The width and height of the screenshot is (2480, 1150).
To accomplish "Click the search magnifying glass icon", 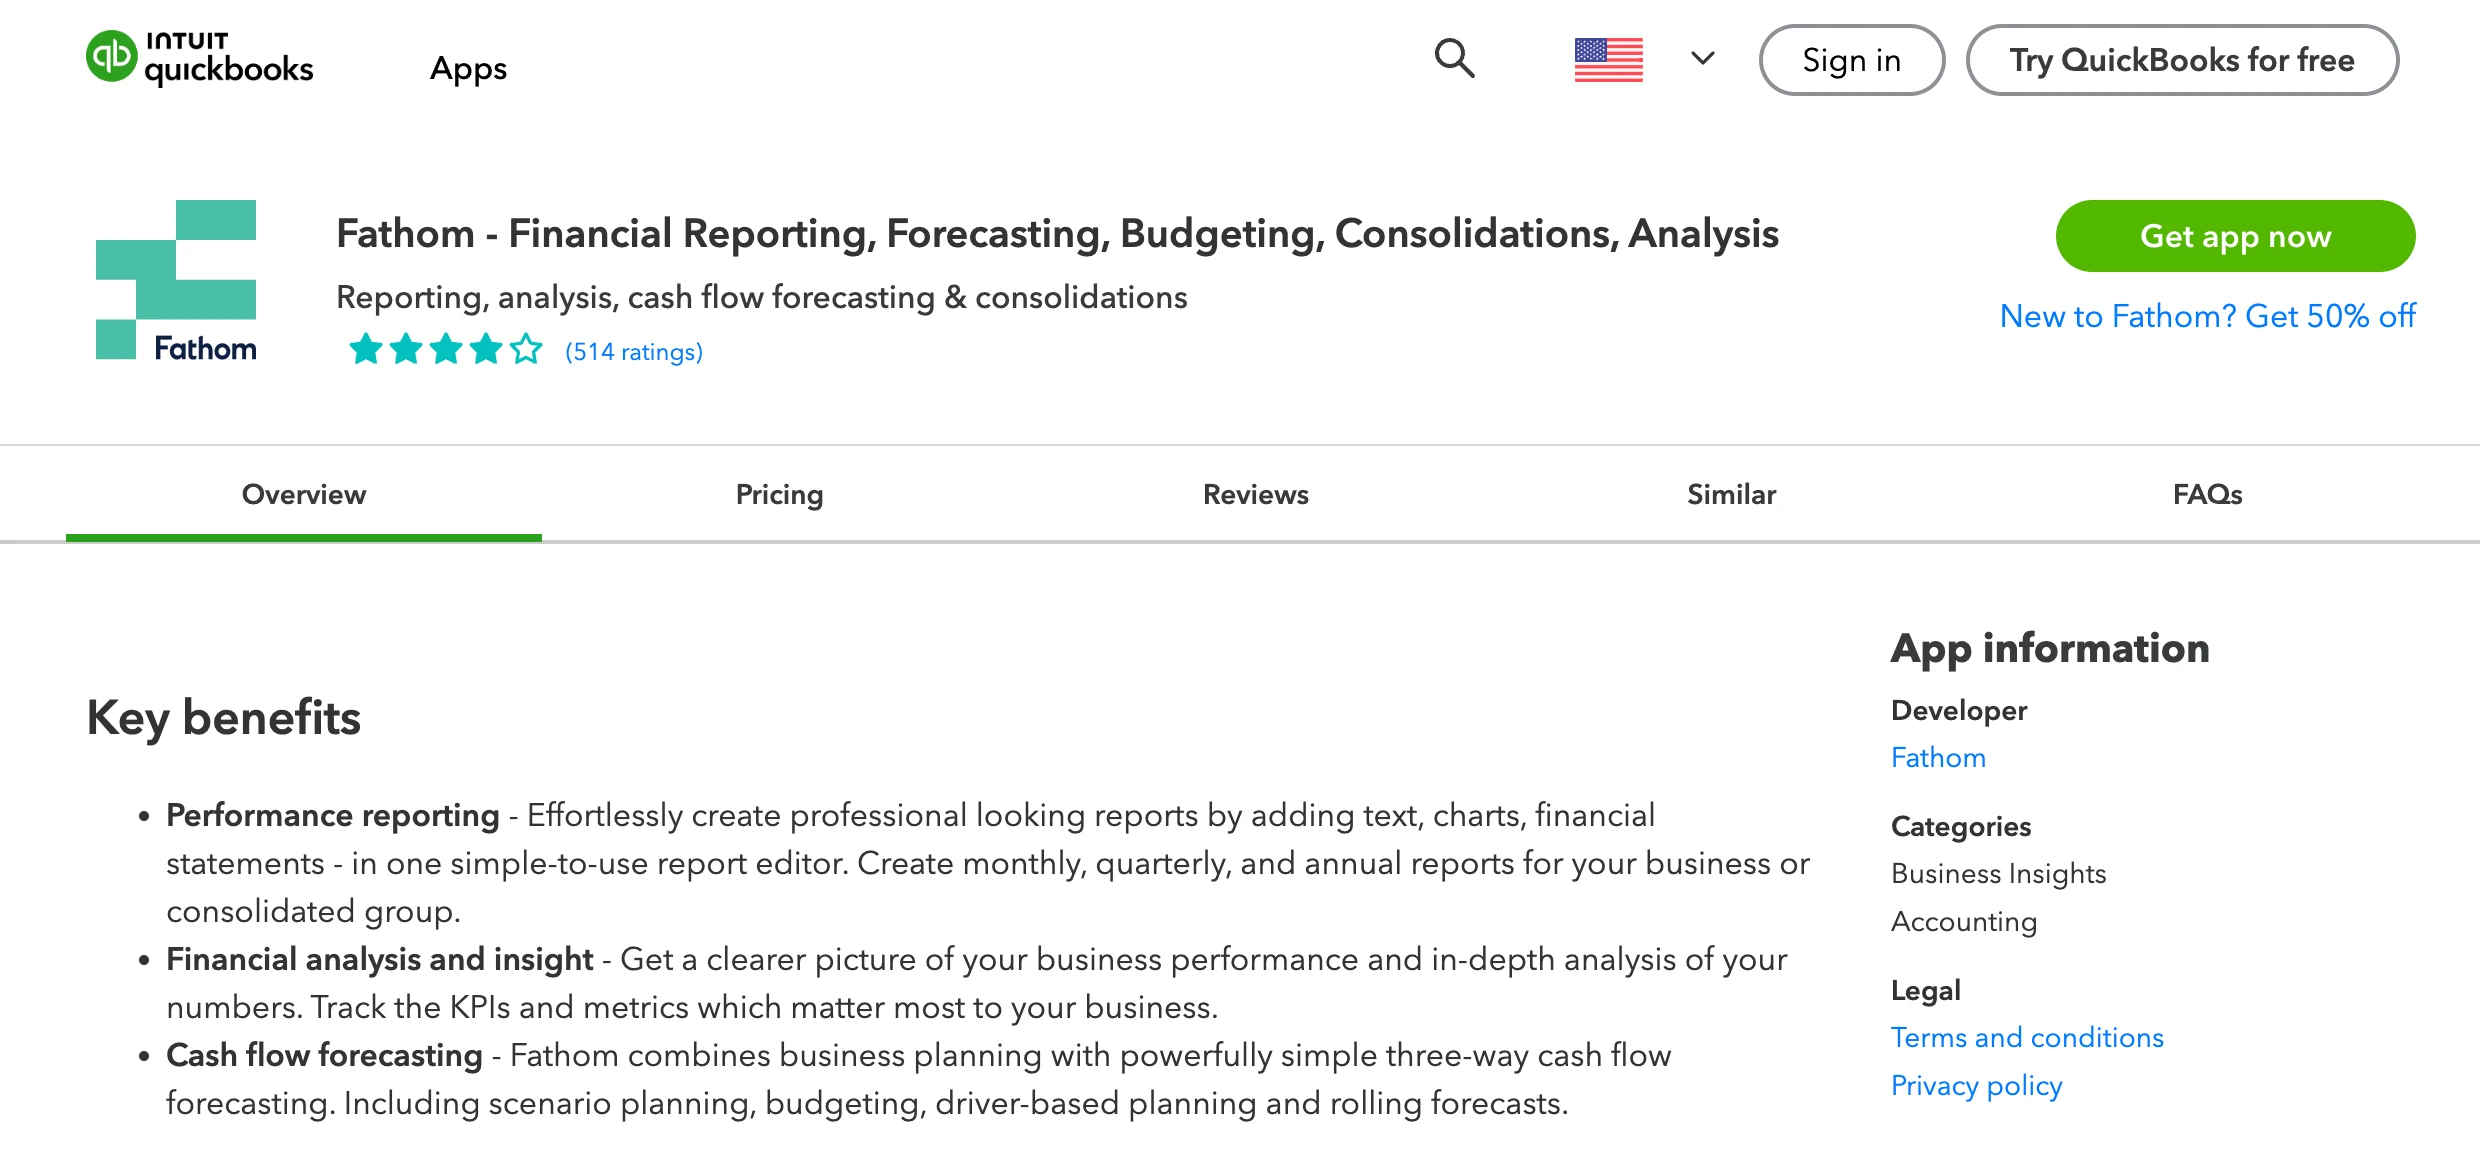I will [1454, 59].
